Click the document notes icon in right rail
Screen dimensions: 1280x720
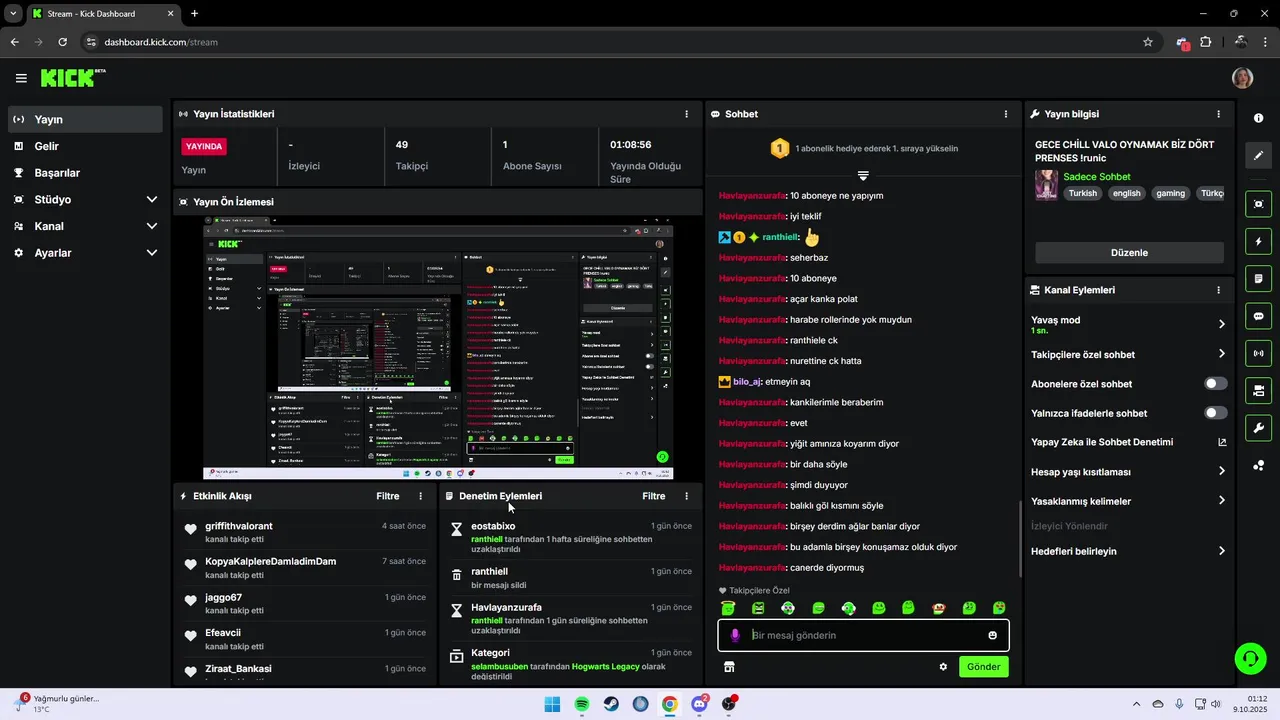click(x=1258, y=278)
